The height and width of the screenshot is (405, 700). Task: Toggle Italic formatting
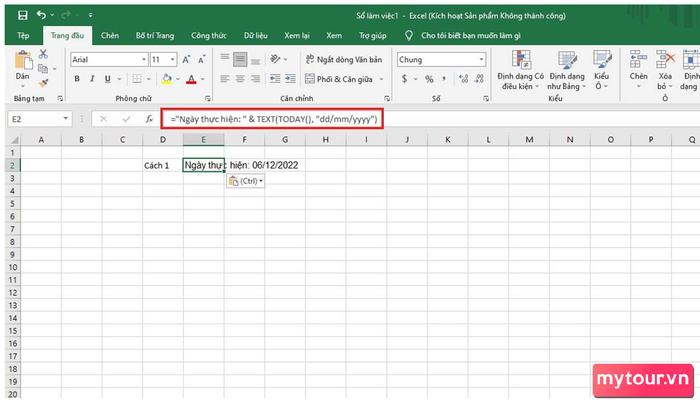pyautogui.click(x=92, y=79)
